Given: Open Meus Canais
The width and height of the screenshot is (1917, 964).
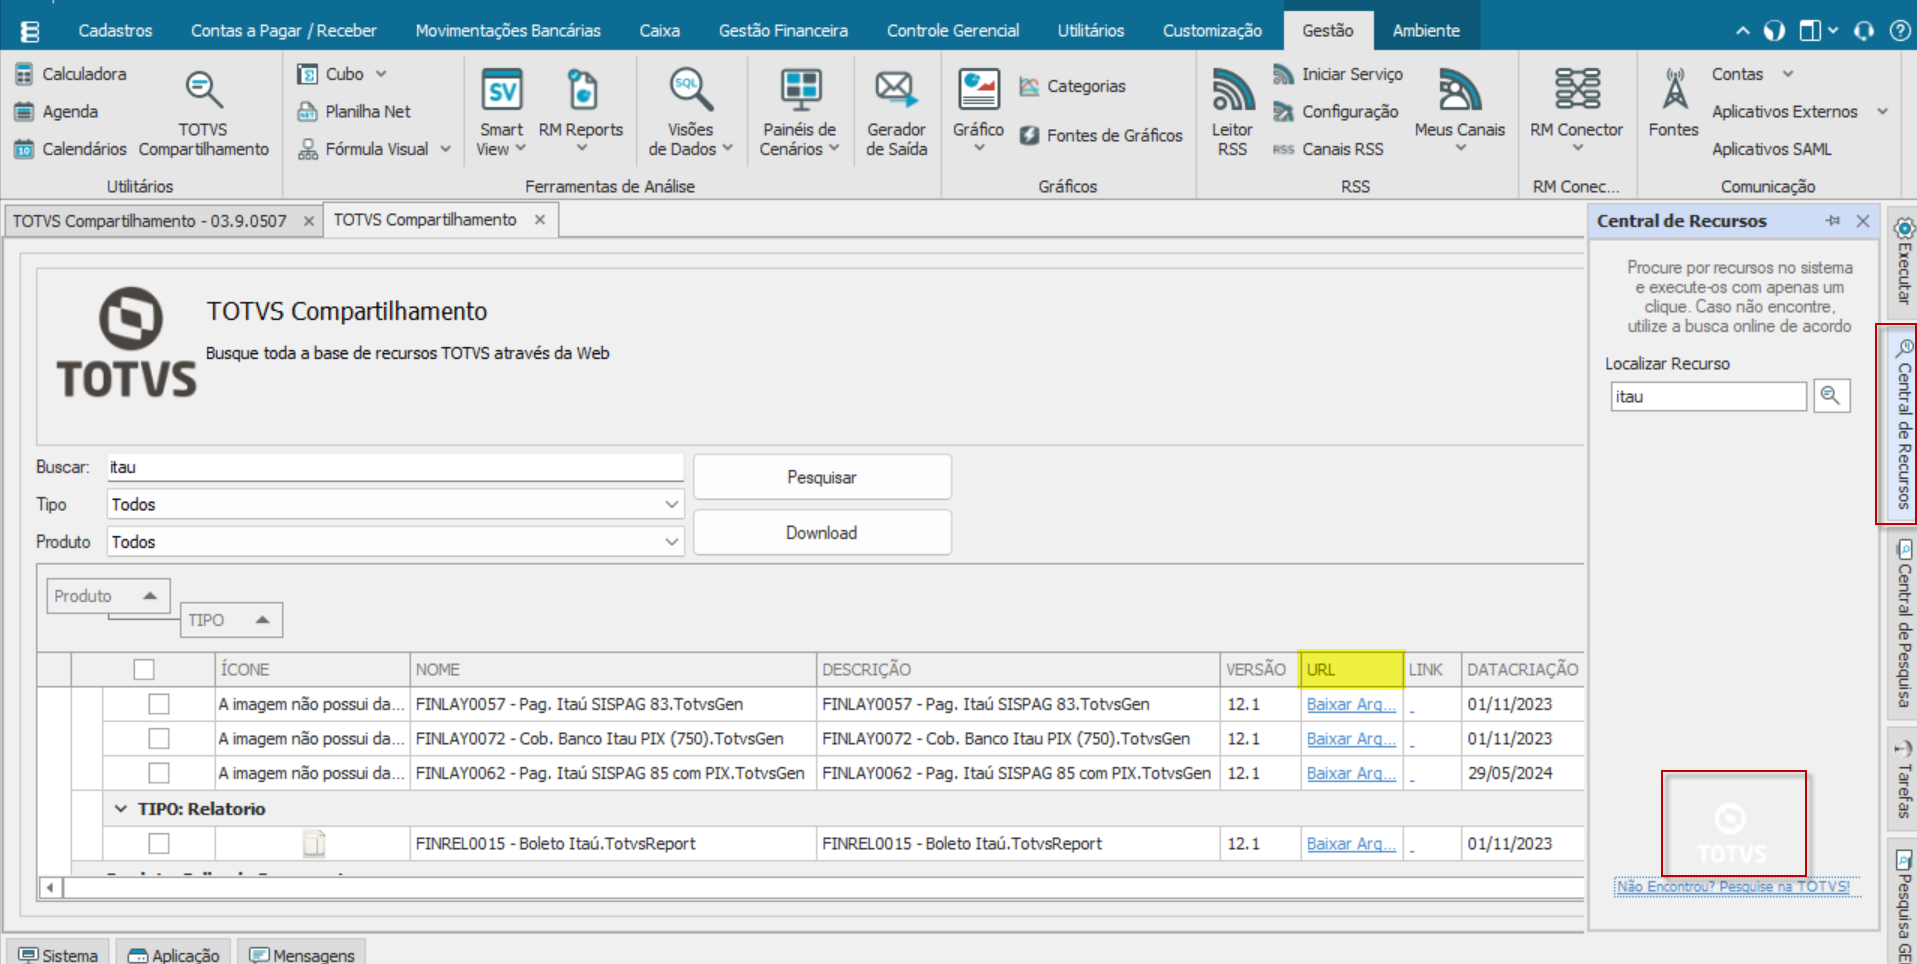Looking at the screenshot, I should 1459,110.
